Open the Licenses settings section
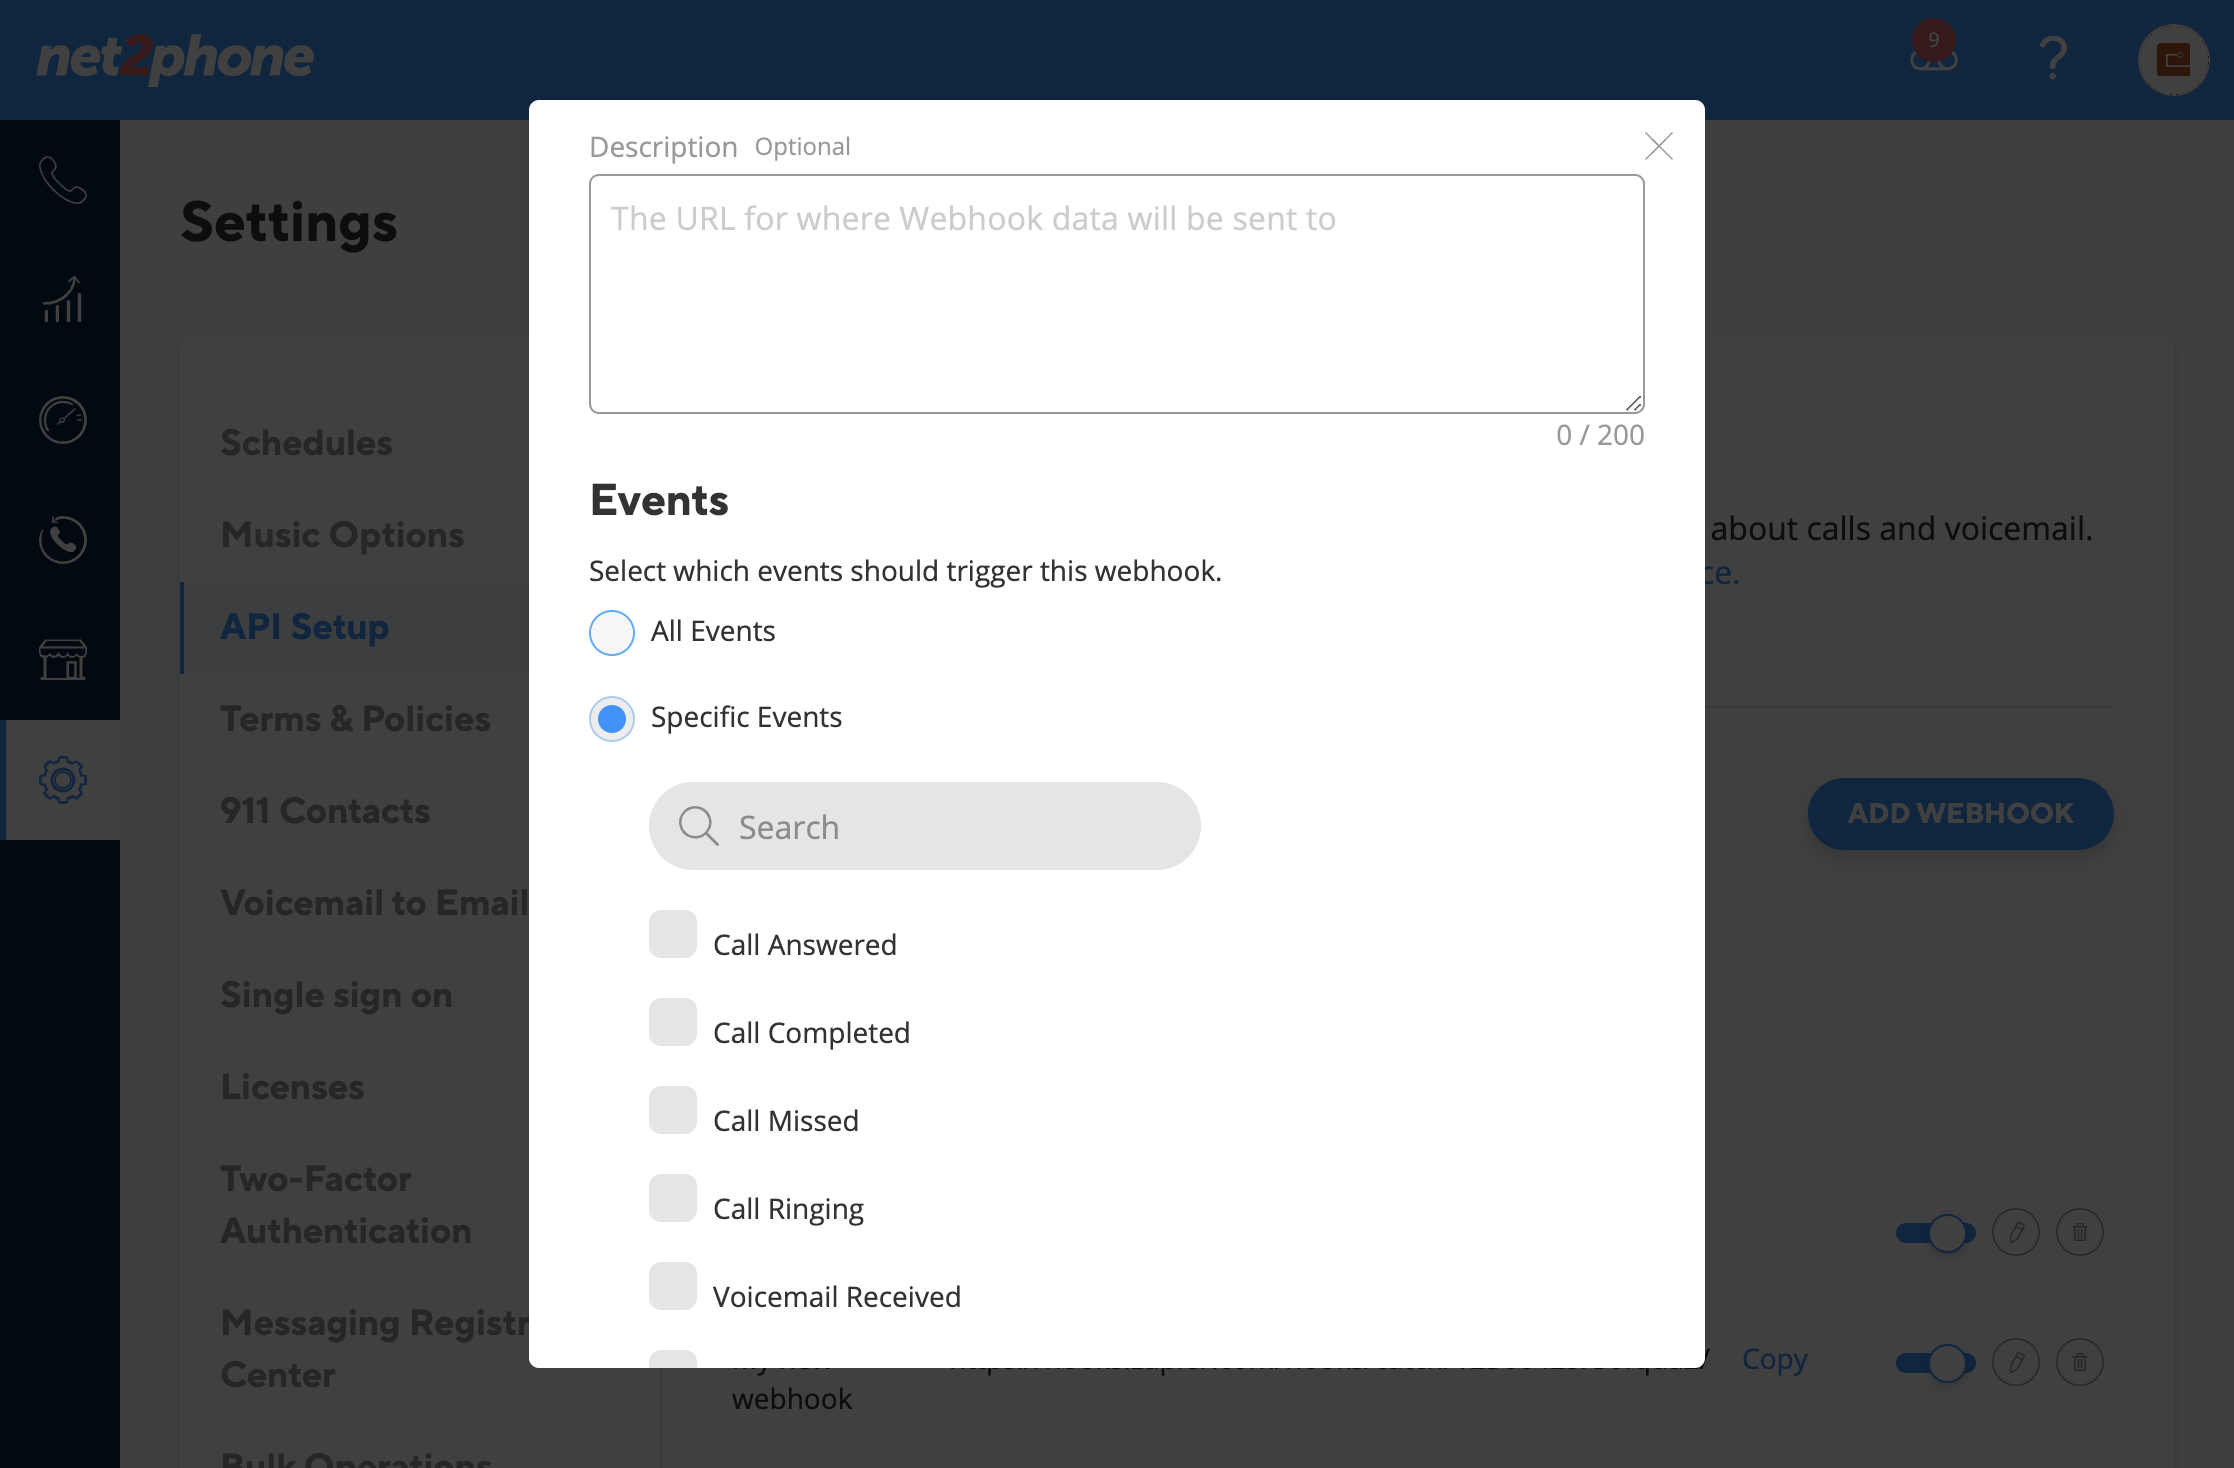Screen dimensions: 2234x1468 click(292, 1086)
